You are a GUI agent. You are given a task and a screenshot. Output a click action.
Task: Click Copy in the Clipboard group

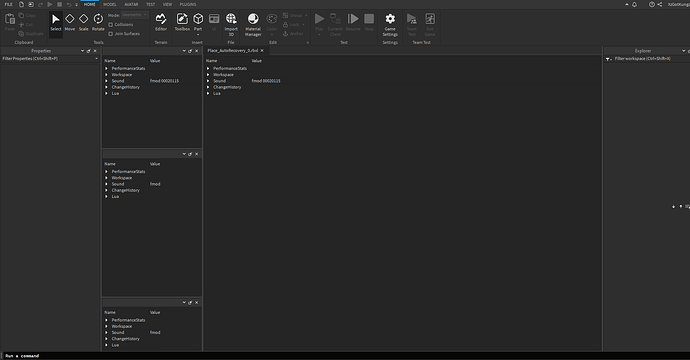27,15
